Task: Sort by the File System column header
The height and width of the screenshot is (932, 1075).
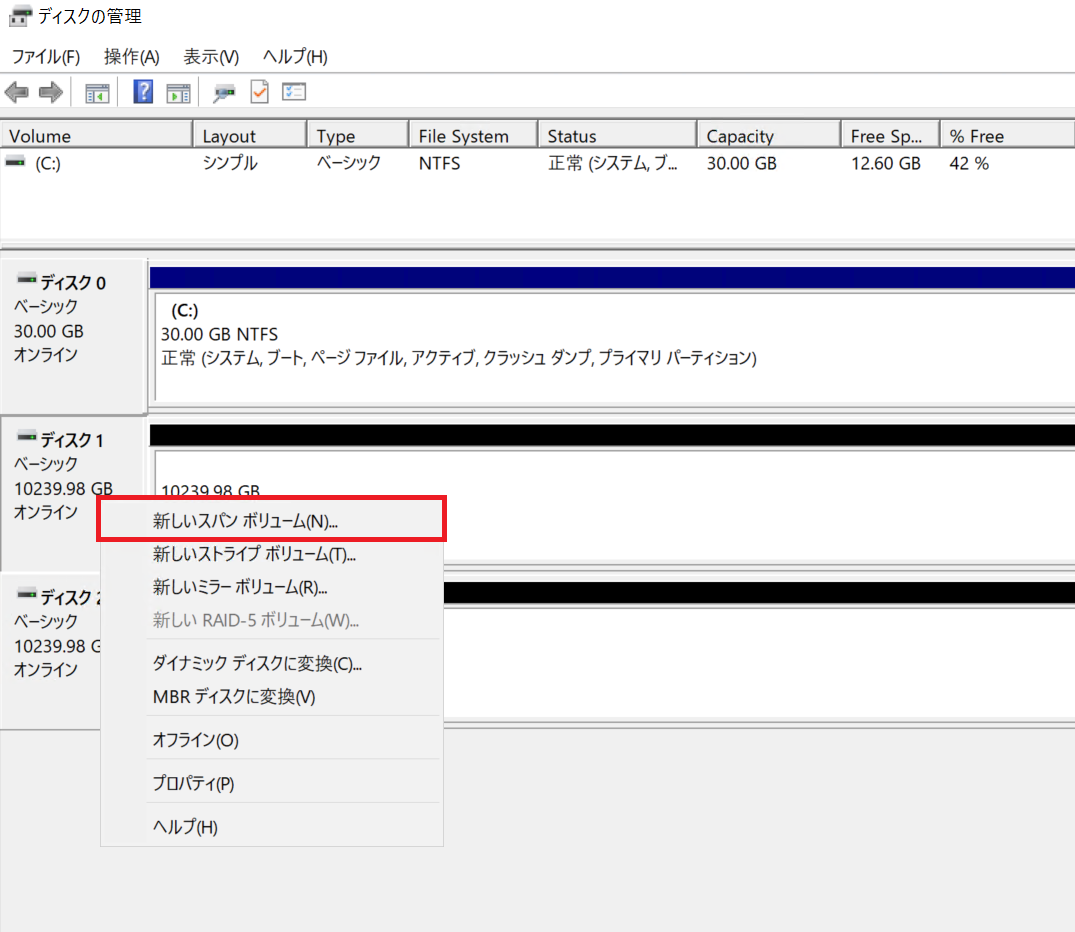Action: tap(474, 135)
